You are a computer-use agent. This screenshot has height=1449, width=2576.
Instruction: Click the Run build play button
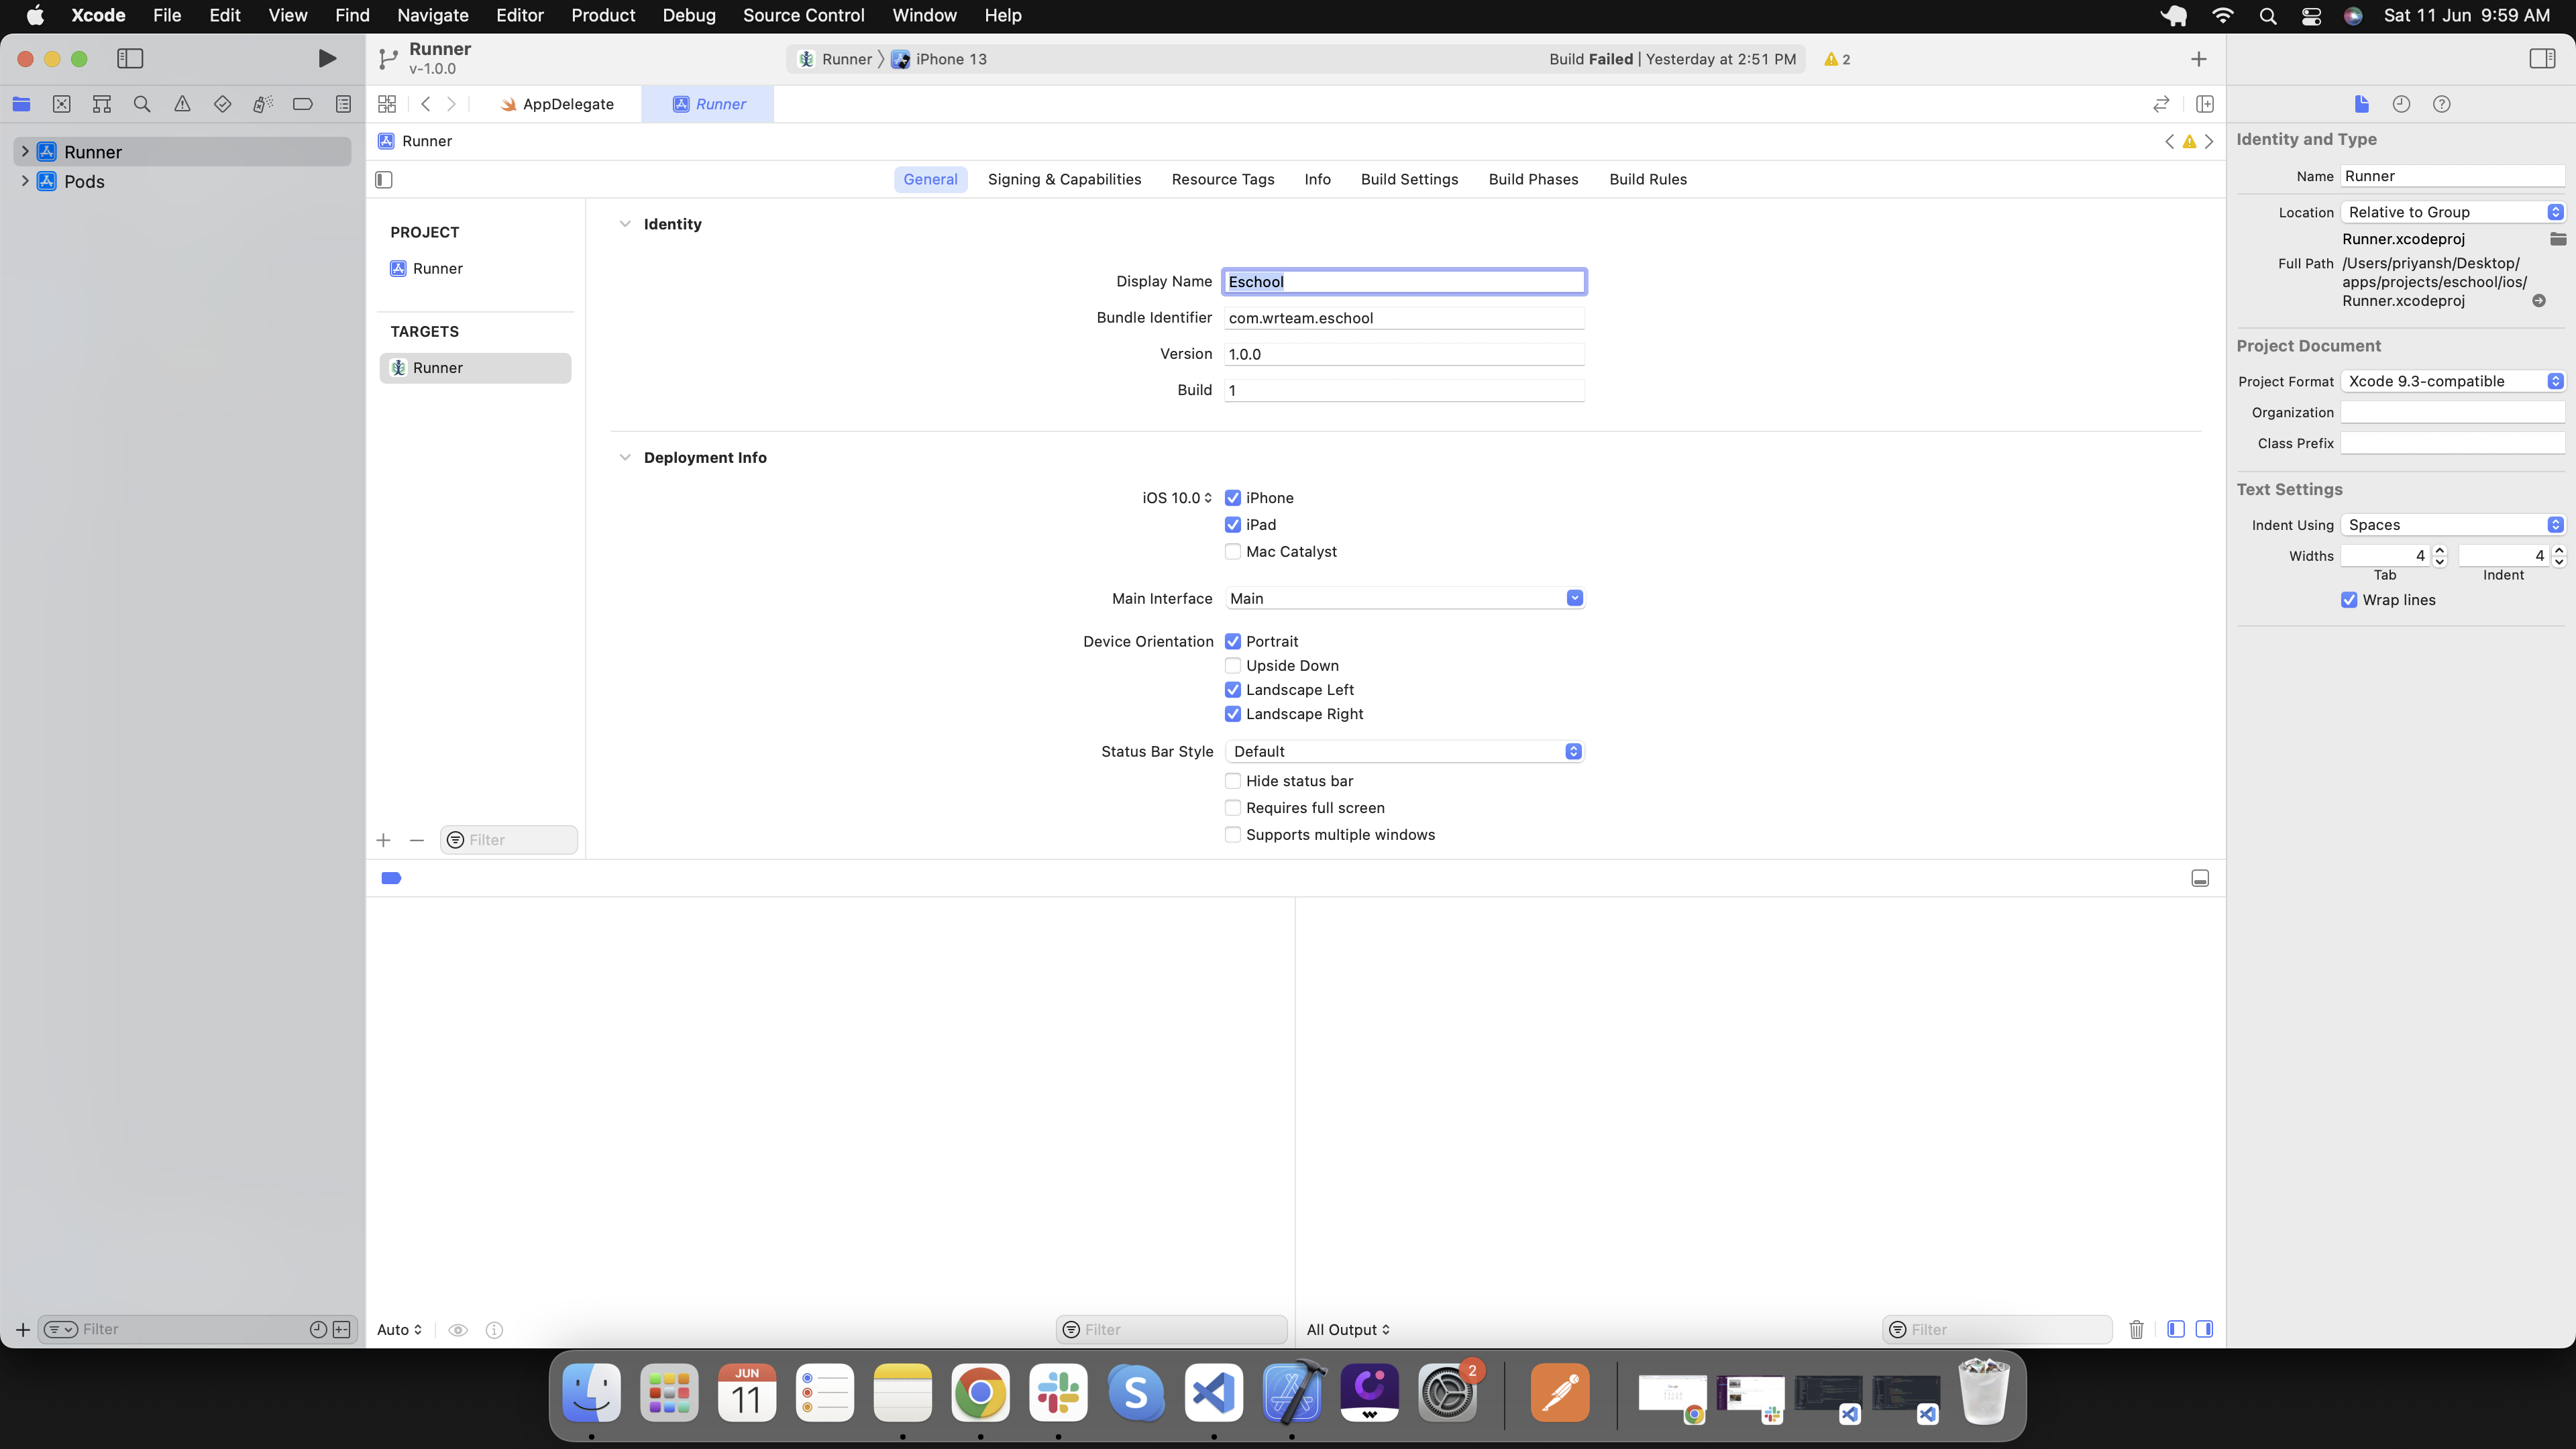click(326, 59)
